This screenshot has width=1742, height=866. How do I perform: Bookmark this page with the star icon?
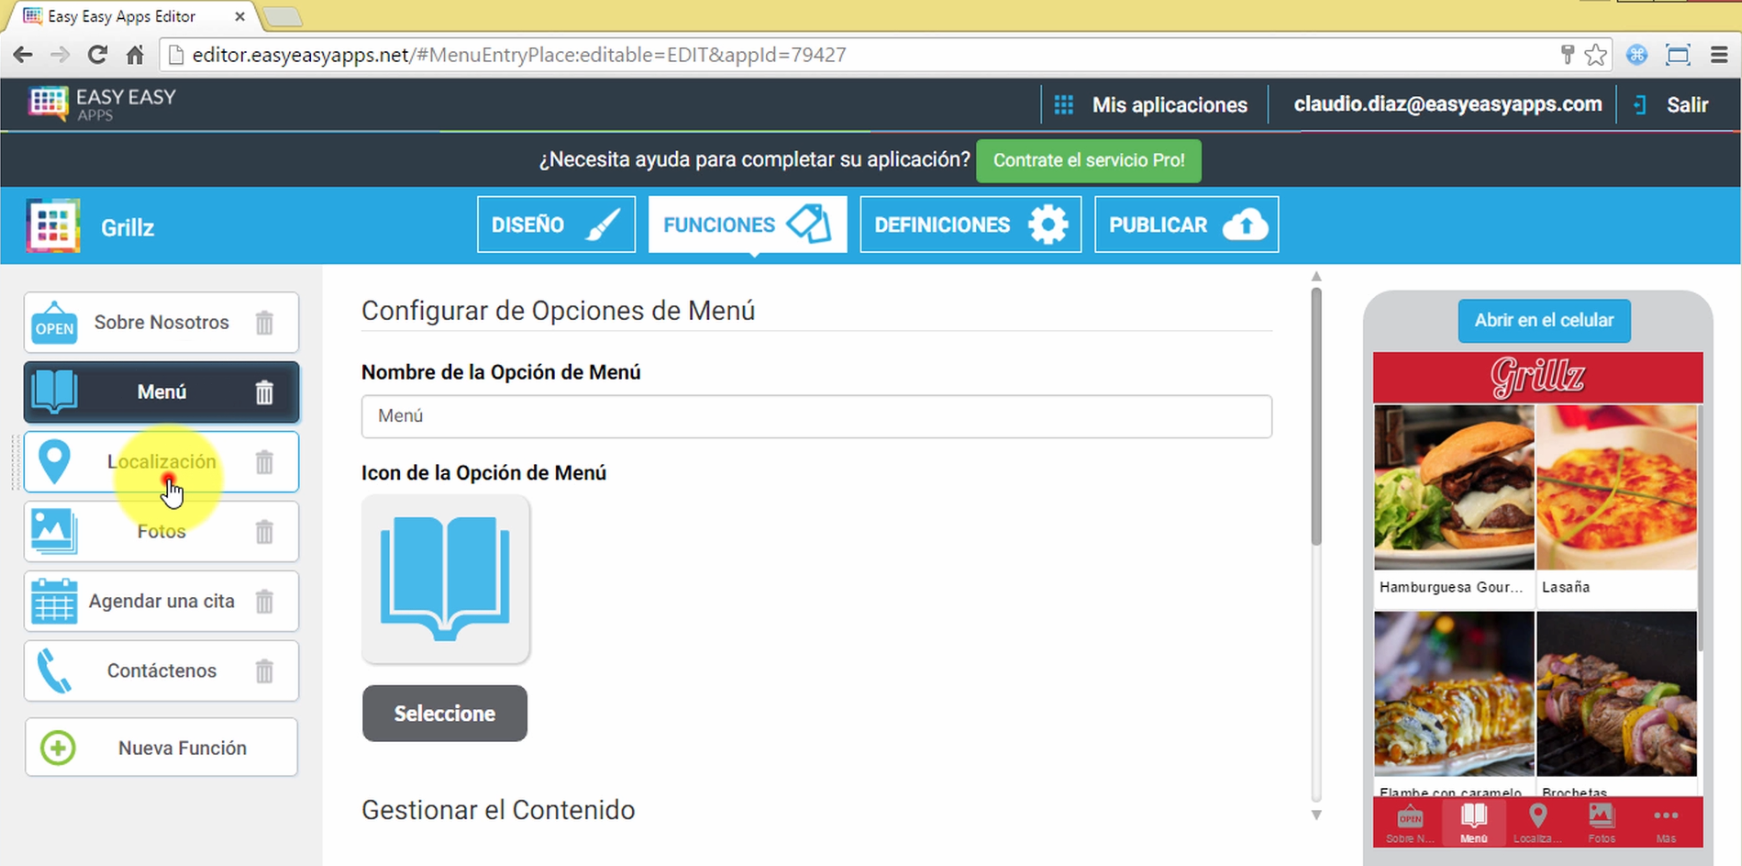pyautogui.click(x=1596, y=55)
